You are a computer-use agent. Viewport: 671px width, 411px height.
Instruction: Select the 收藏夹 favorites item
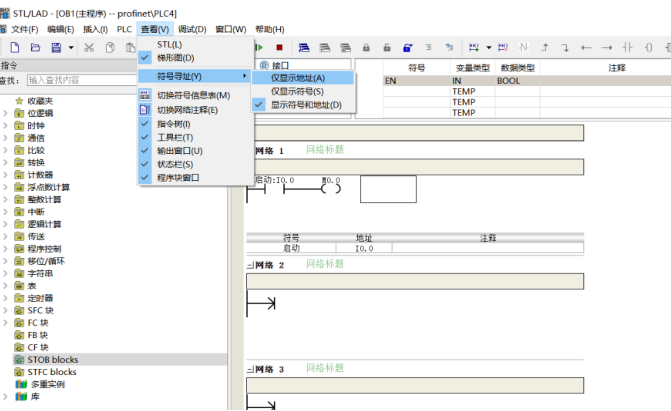[x=40, y=101]
